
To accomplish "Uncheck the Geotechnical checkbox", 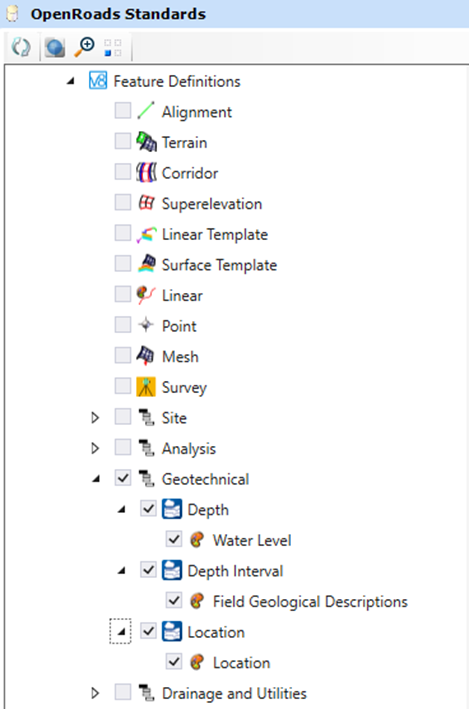I will [123, 478].
